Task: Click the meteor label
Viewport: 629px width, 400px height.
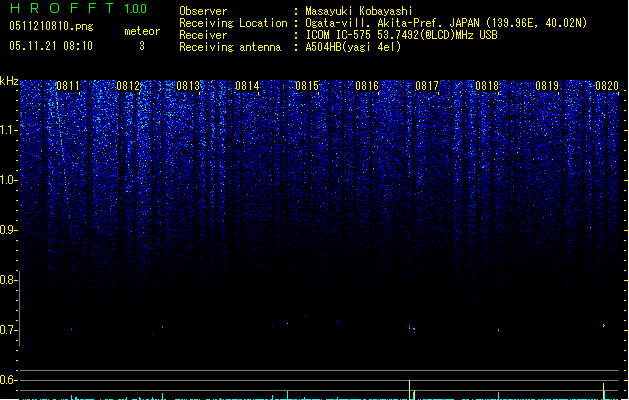Action: click(142, 31)
